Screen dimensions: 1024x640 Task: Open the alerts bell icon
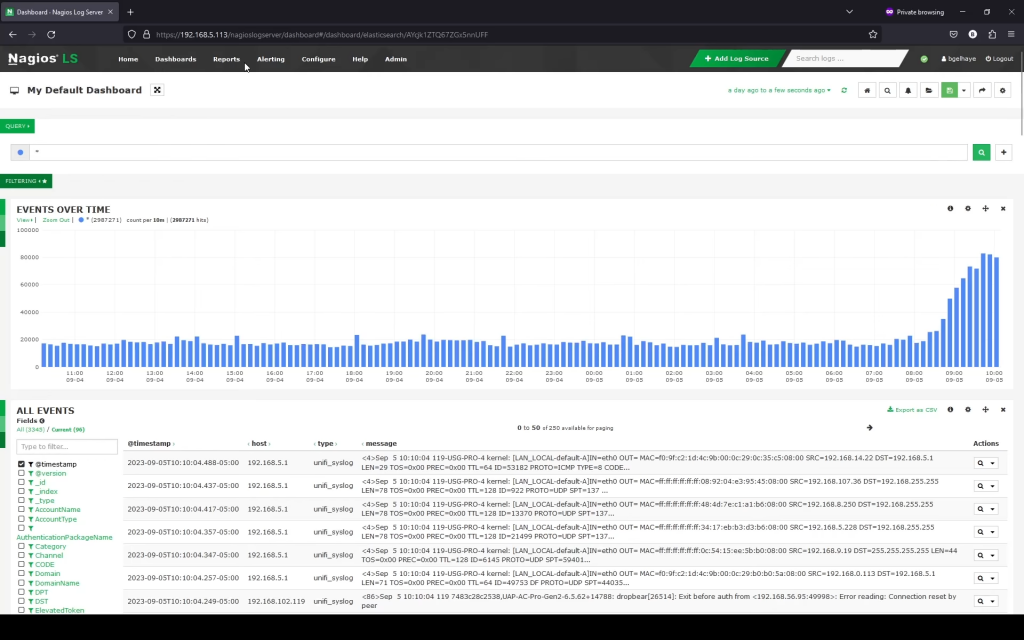click(x=907, y=90)
